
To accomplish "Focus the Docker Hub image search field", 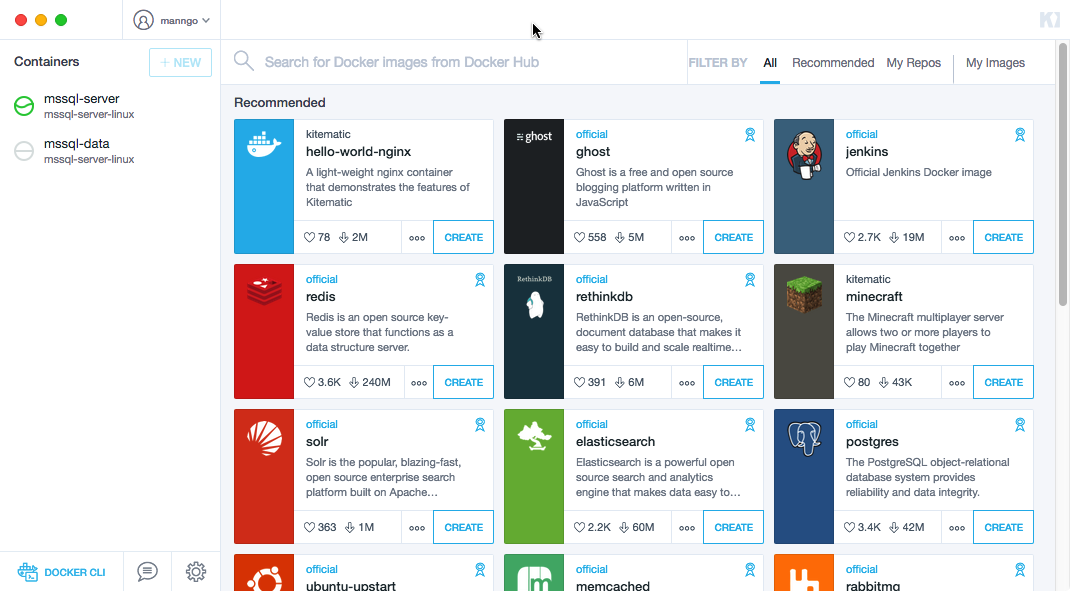I will point(471,62).
